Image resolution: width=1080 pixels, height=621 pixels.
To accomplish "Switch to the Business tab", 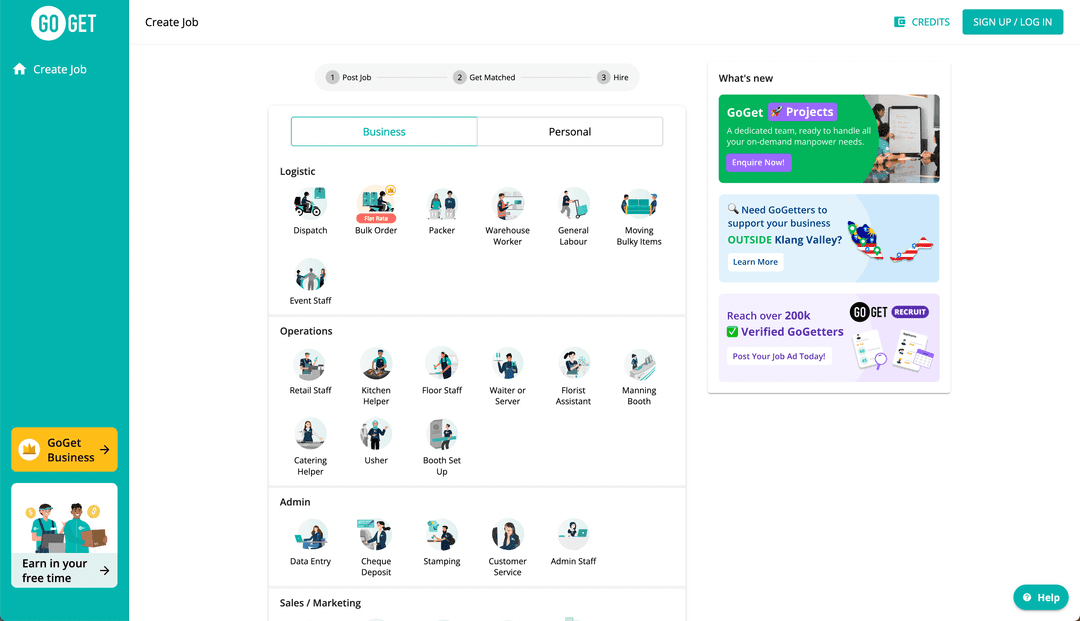I will 384,132.
